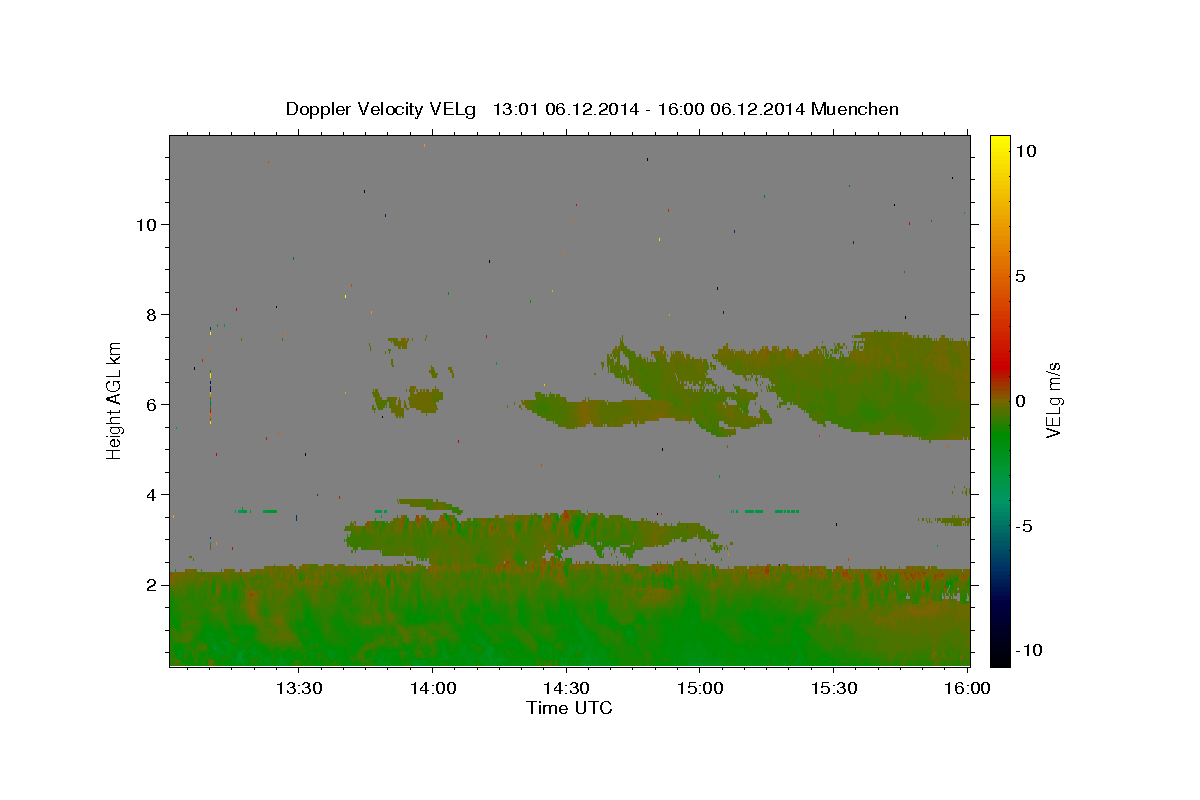Click the colorbar tick label -5
Viewport: 1200px width, 800px height.
(1024, 526)
